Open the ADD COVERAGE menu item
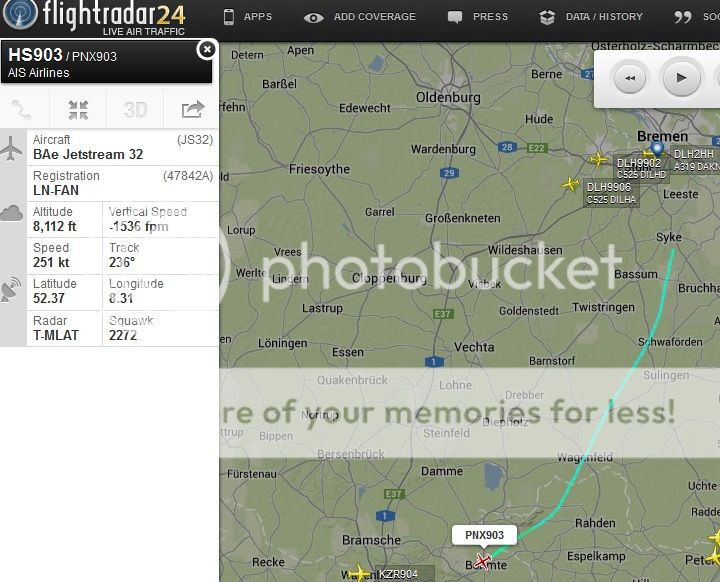This screenshot has width=720, height=582. coord(360,17)
